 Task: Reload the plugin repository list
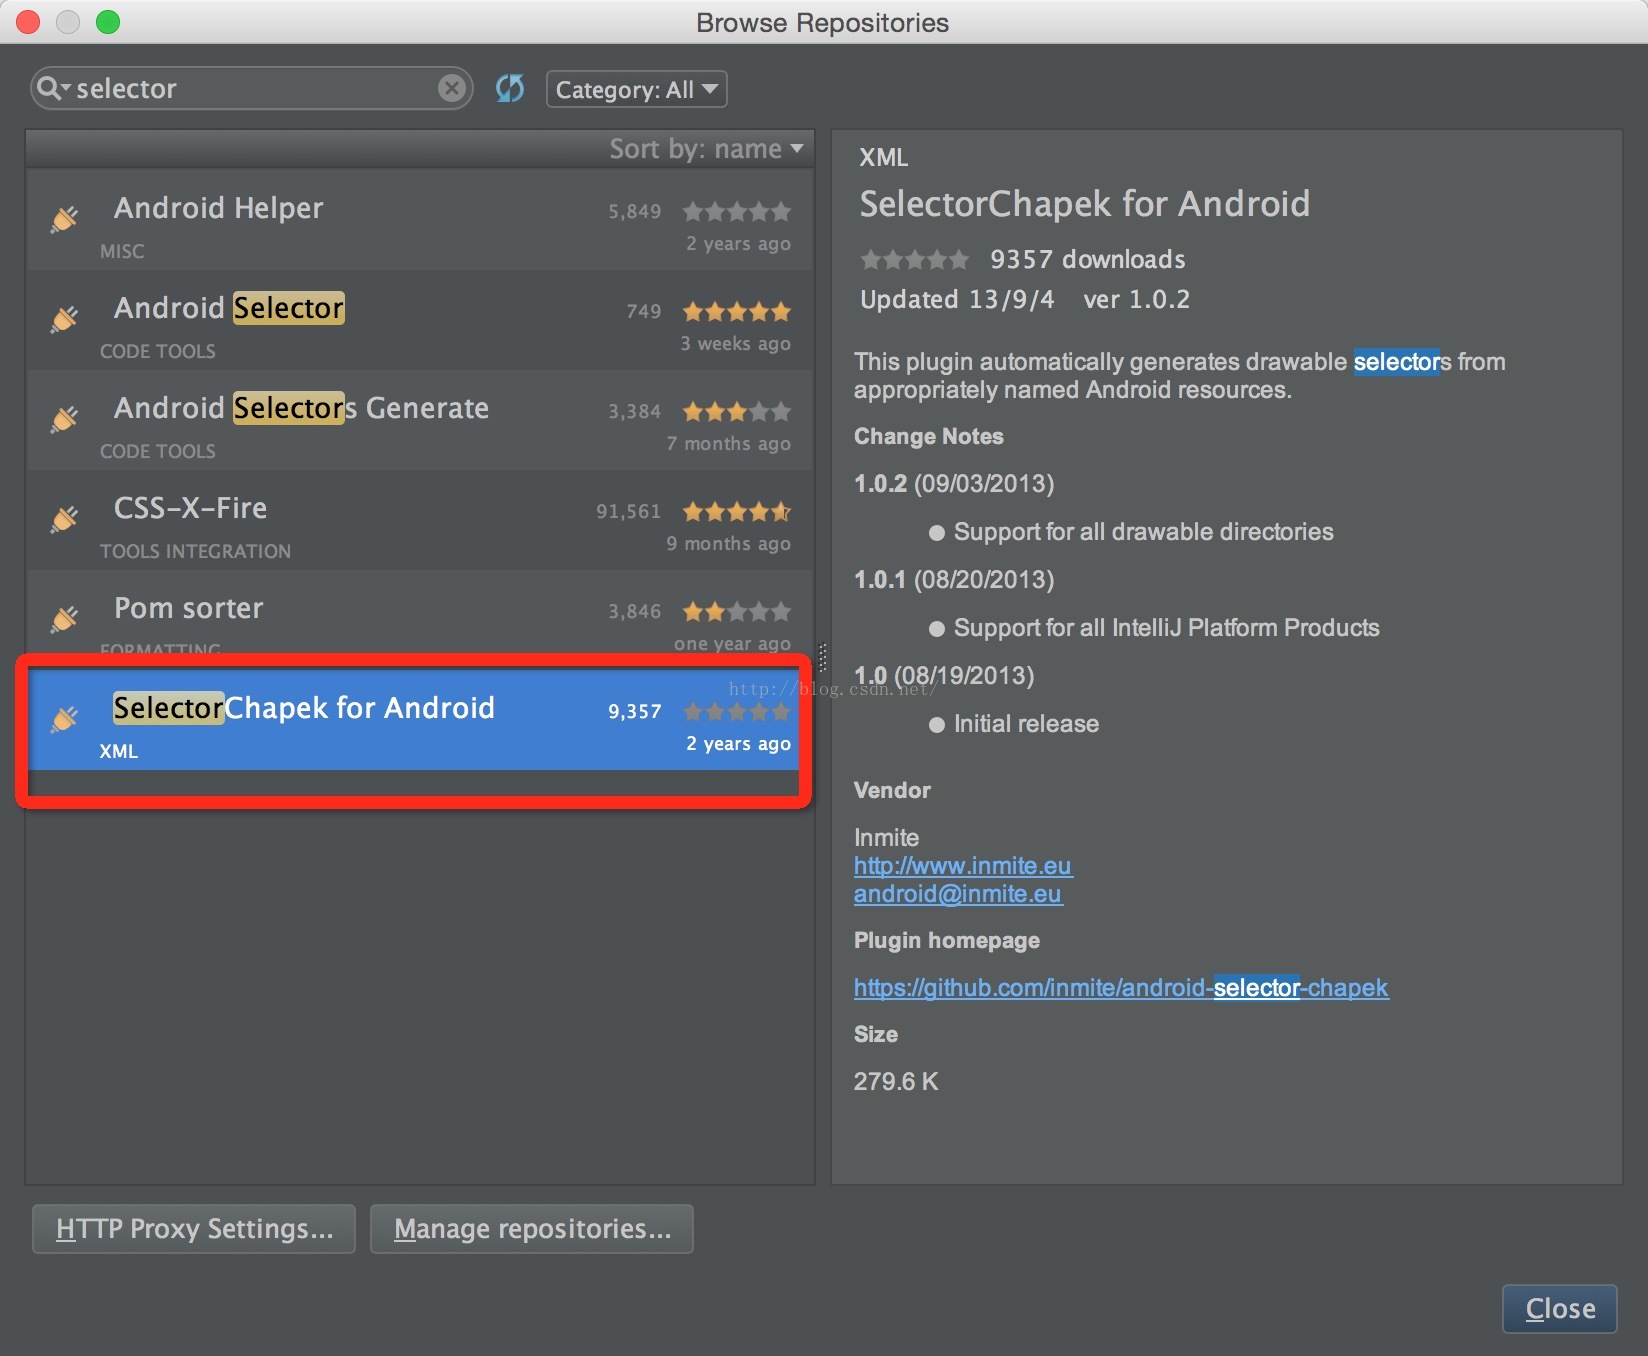[510, 89]
